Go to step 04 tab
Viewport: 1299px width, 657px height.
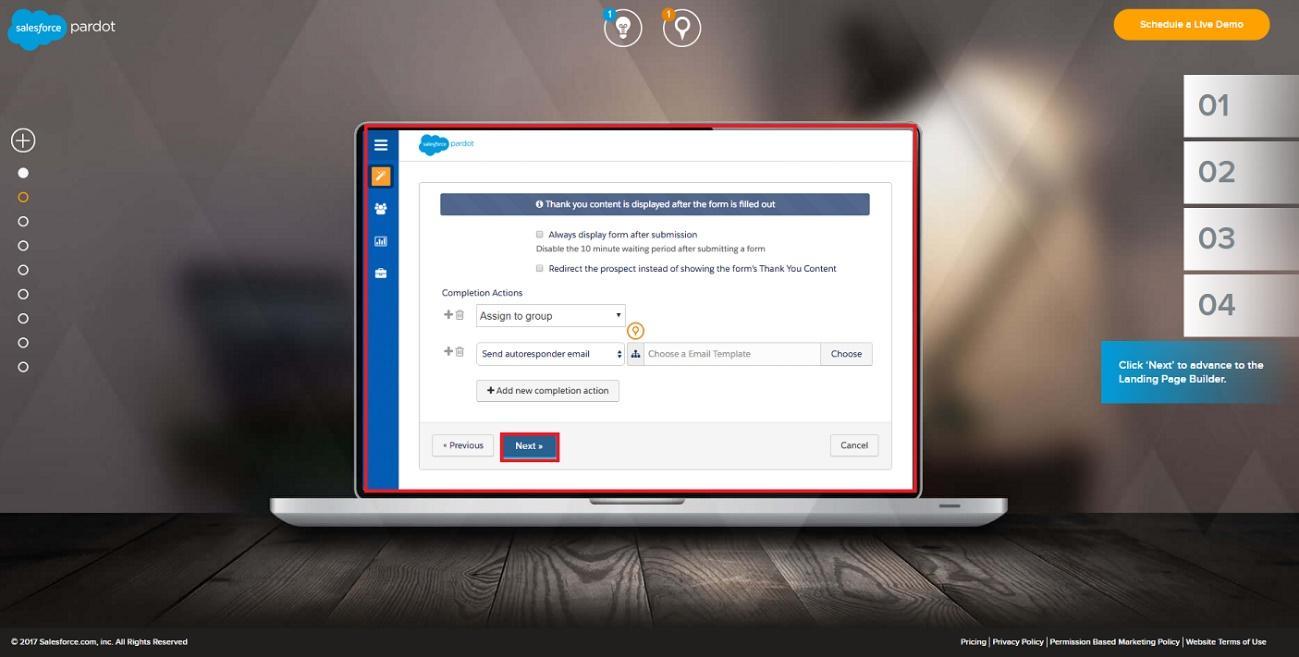[x=1241, y=304]
